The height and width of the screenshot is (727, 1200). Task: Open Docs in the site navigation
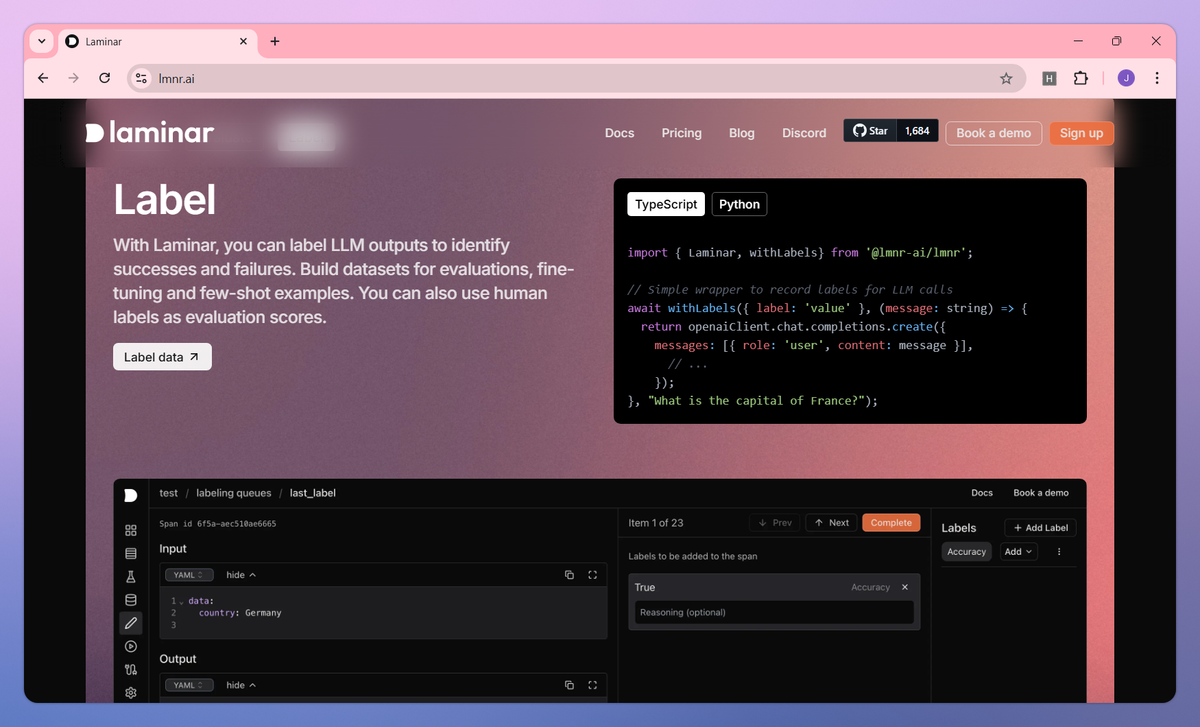coord(620,133)
